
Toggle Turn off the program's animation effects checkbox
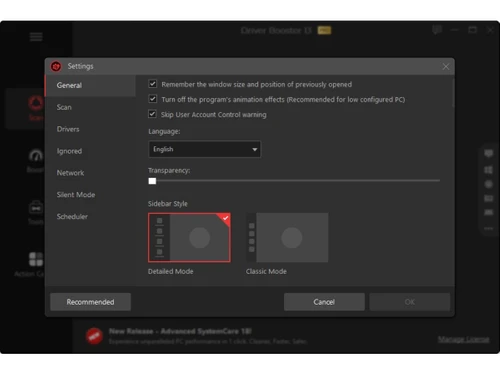(x=153, y=99)
